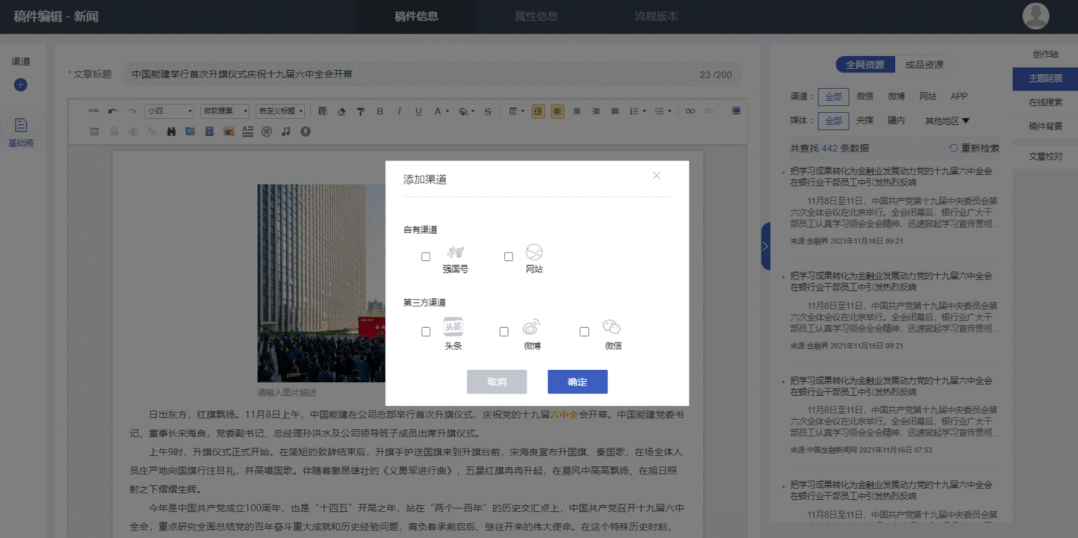Enable the 头条 third-party channel checkbox
The image size is (1078, 538).
pyautogui.click(x=426, y=331)
